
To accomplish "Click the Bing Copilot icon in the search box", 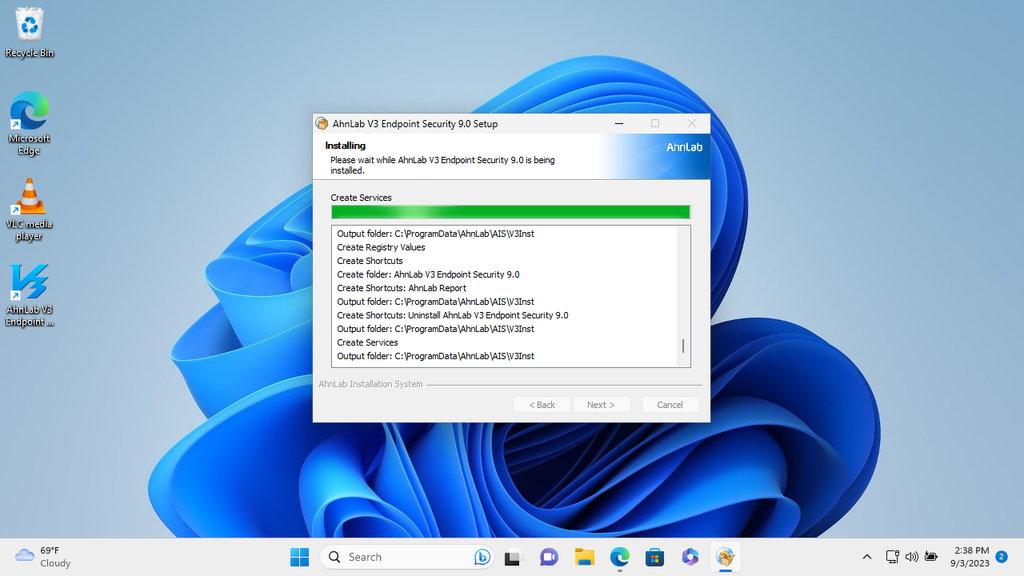I will [482, 556].
